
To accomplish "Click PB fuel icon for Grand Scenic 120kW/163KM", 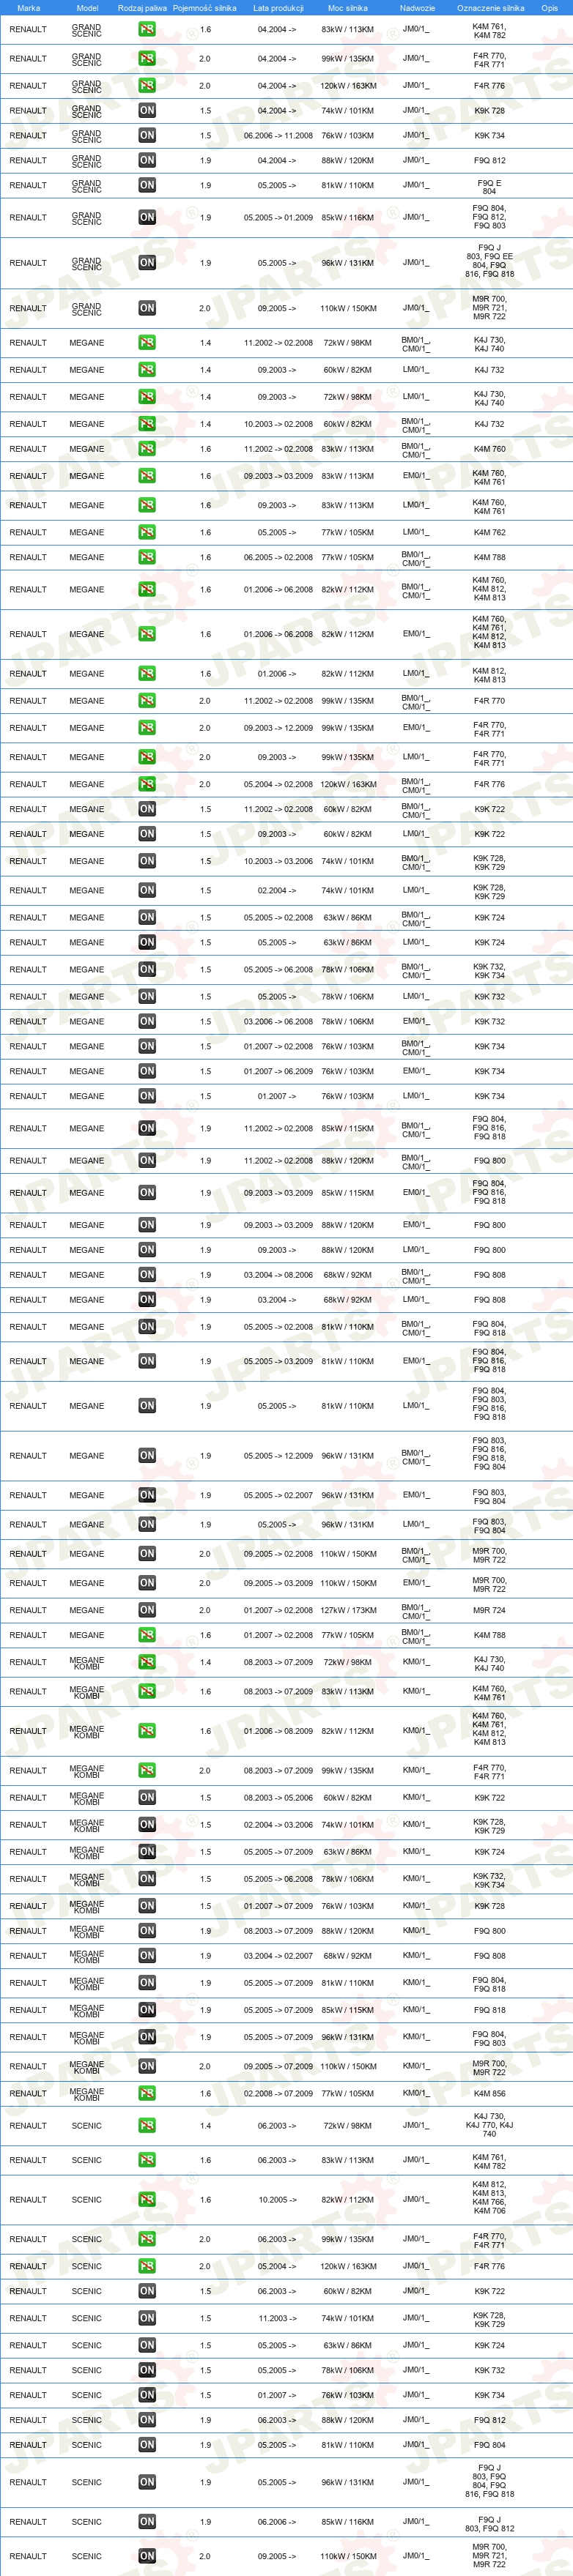I will (x=147, y=86).
